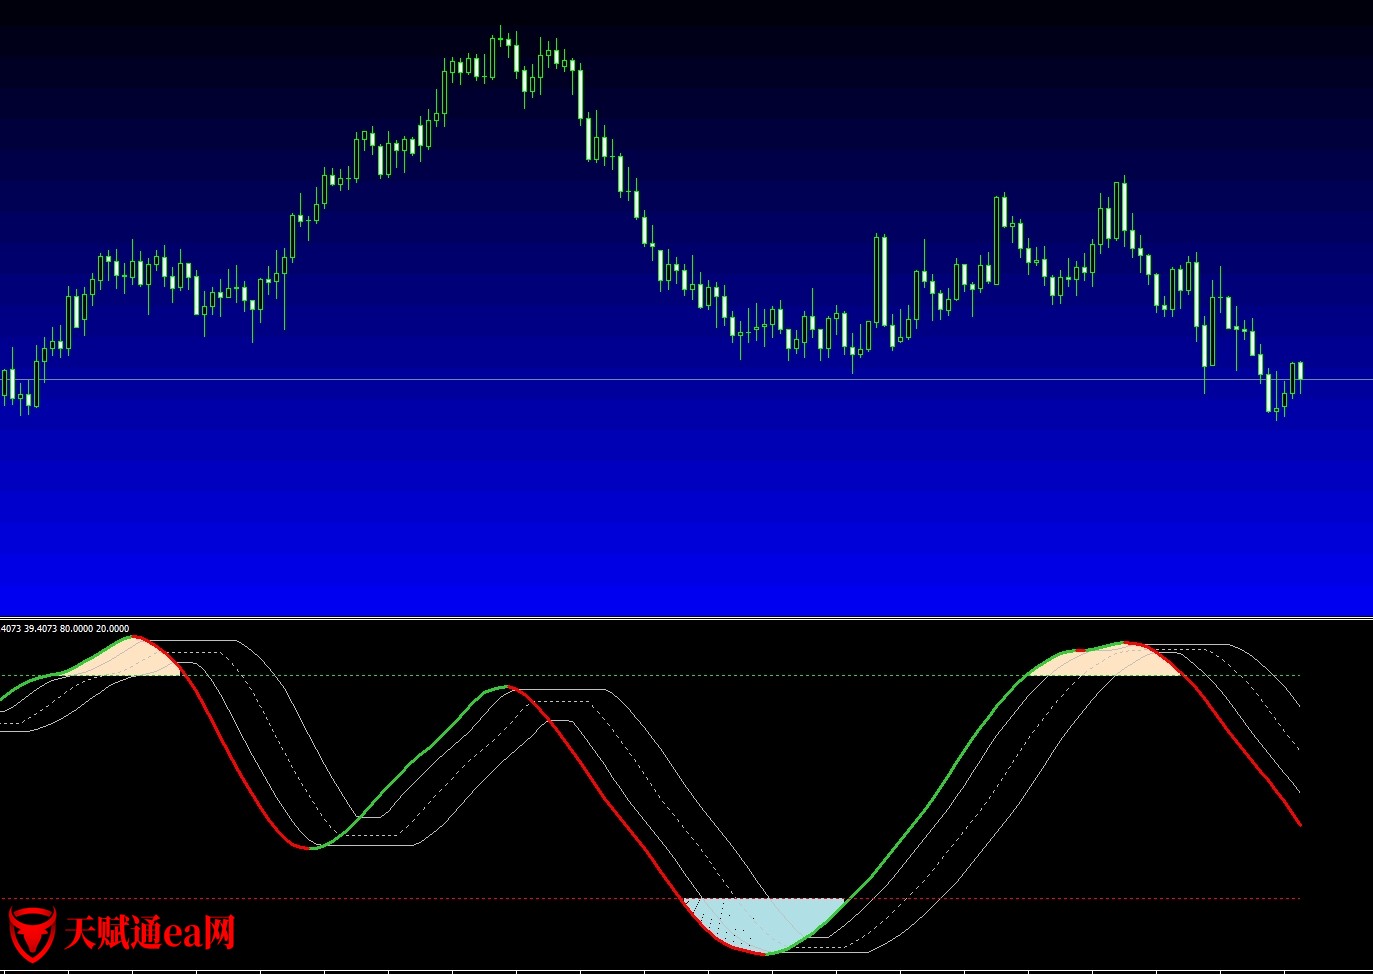This screenshot has width=1373, height=974.
Task: Click the small red segment on right peak
Action: [x=1080, y=651]
